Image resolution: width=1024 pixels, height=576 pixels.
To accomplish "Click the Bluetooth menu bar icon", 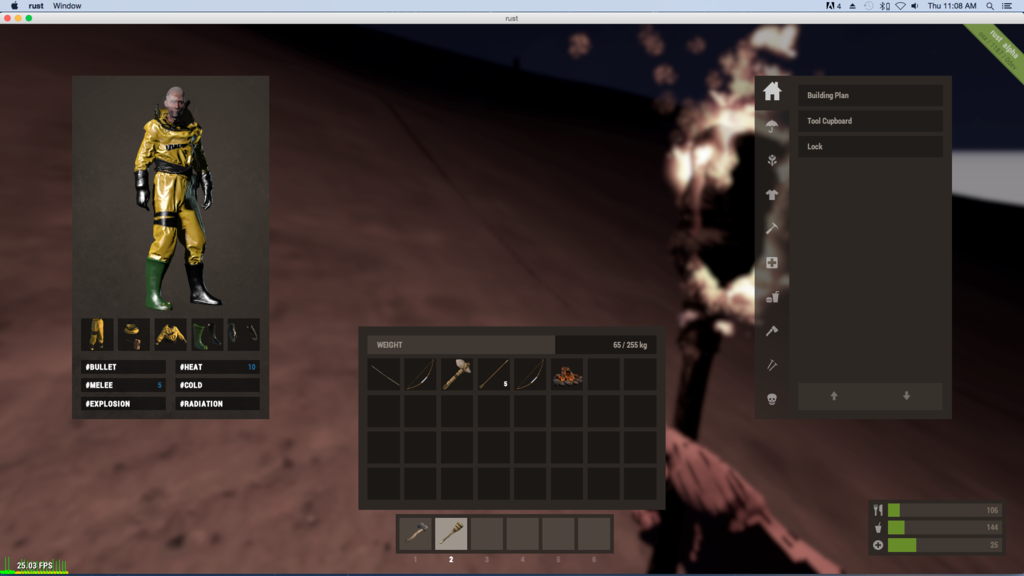I will [884, 6].
